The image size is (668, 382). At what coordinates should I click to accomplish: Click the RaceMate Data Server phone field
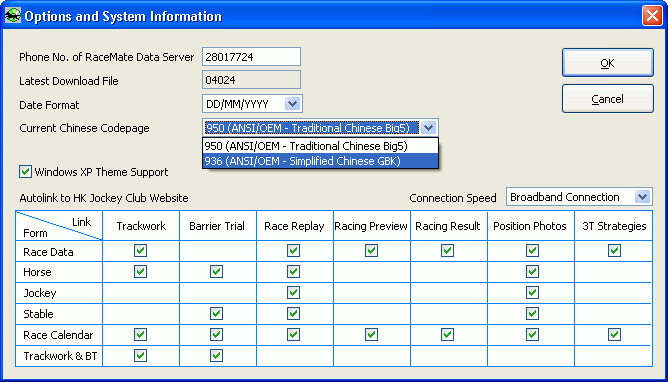(x=251, y=57)
